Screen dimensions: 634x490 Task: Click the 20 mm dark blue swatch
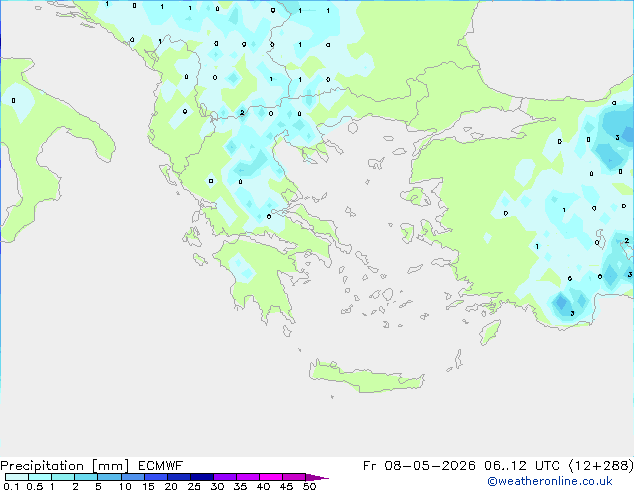pyautogui.click(x=178, y=477)
